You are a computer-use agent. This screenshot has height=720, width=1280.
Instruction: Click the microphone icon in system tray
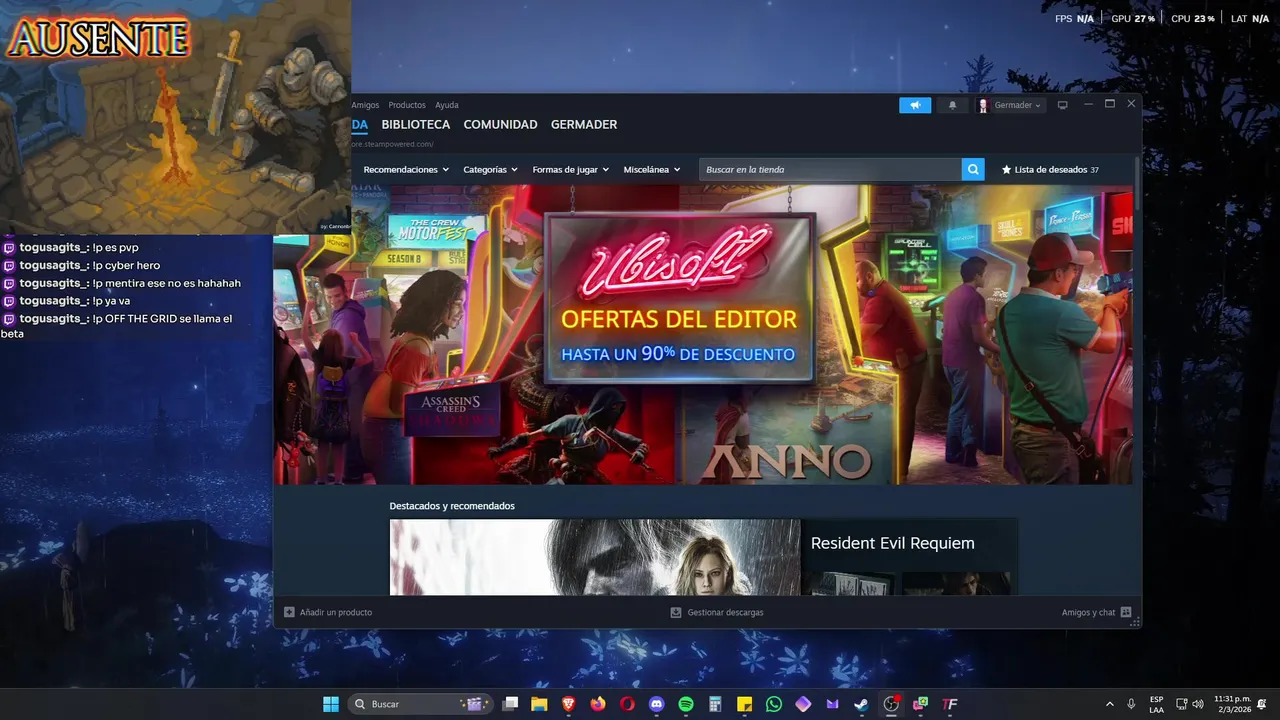click(x=1131, y=704)
